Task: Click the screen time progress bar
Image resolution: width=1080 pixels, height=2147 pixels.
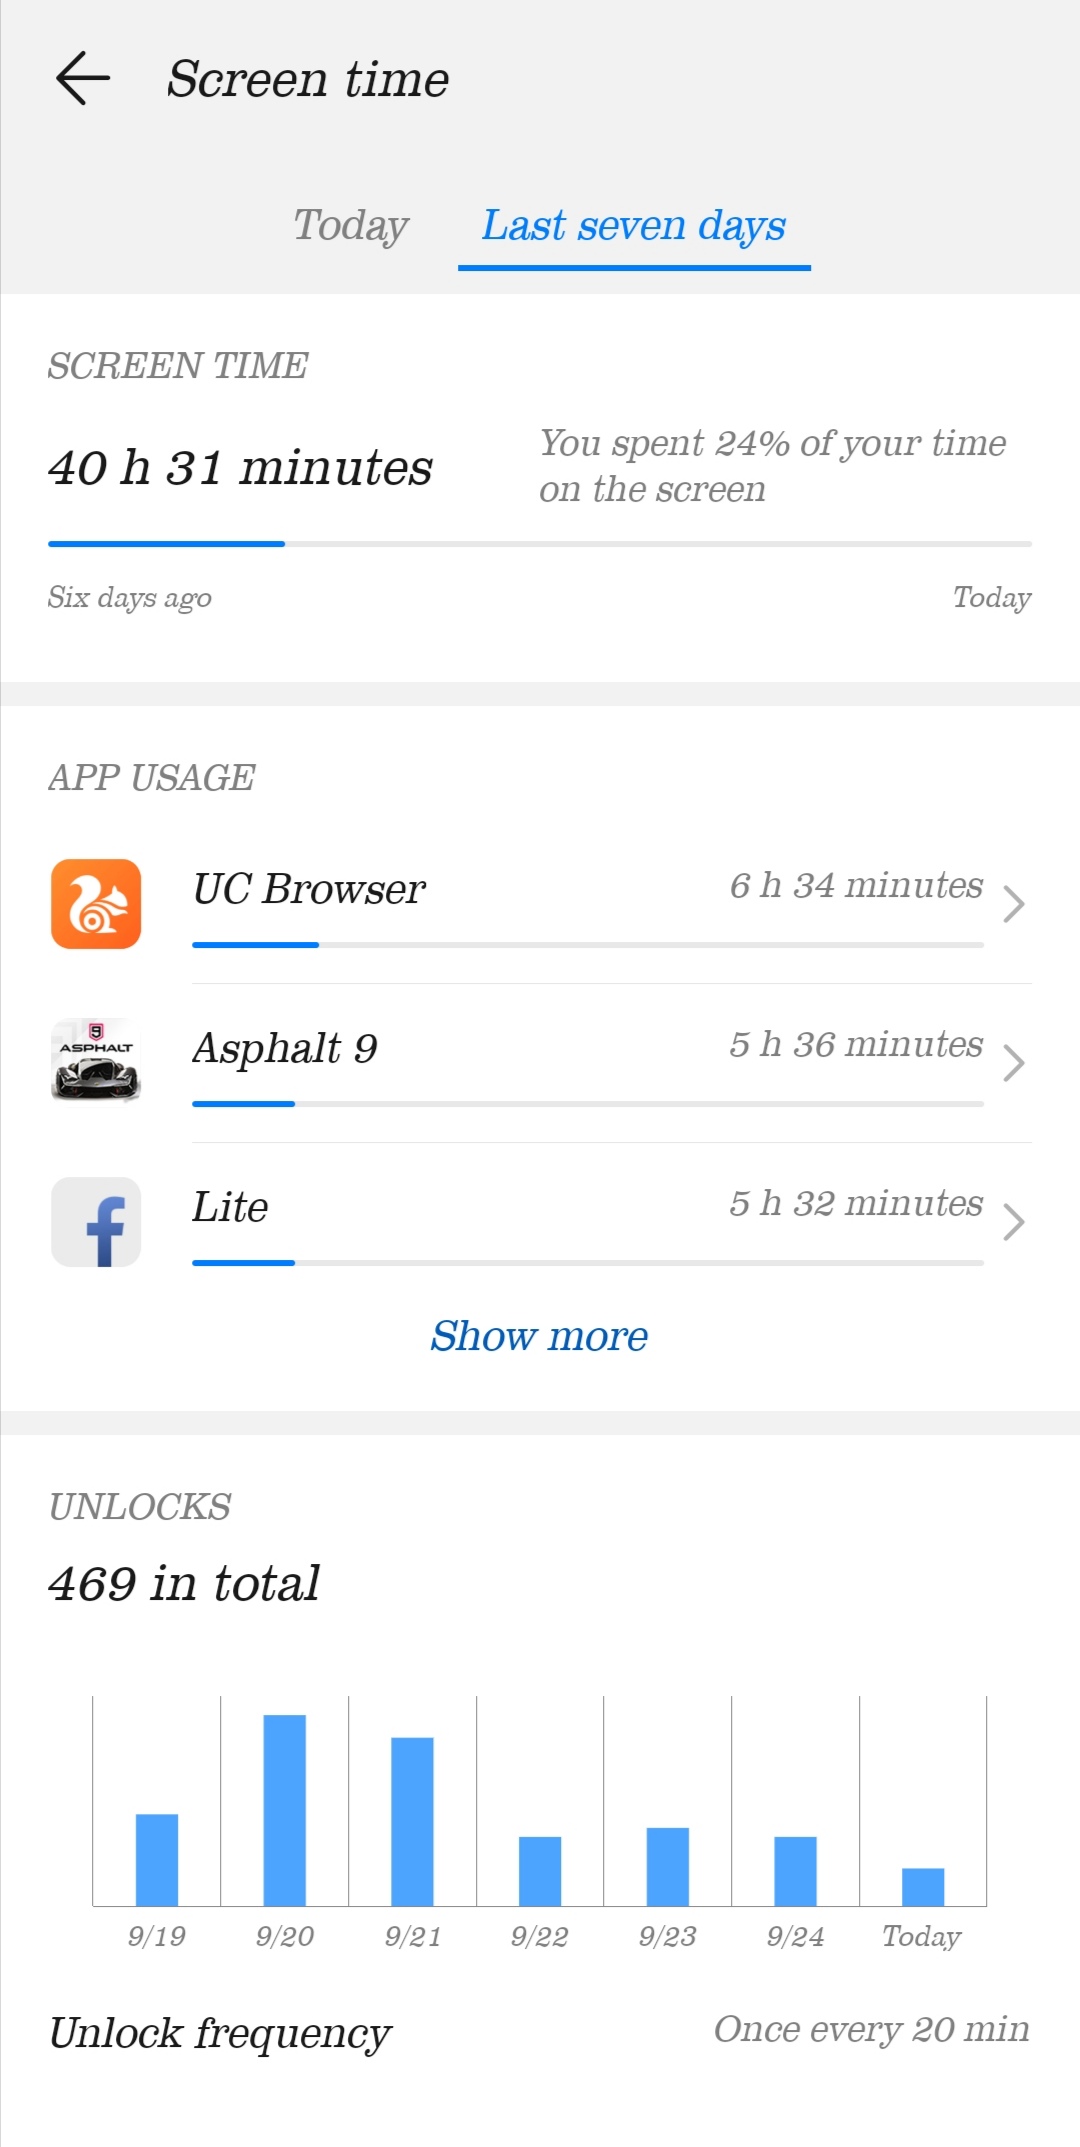Action: (539, 544)
